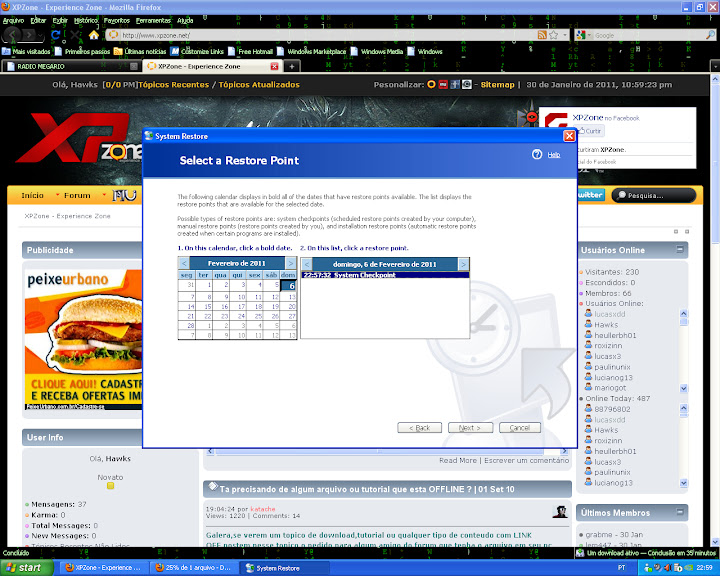Viewport: 720px width, 576px height.
Task: Open a new tab with plus button
Action: pyautogui.click(x=292, y=67)
